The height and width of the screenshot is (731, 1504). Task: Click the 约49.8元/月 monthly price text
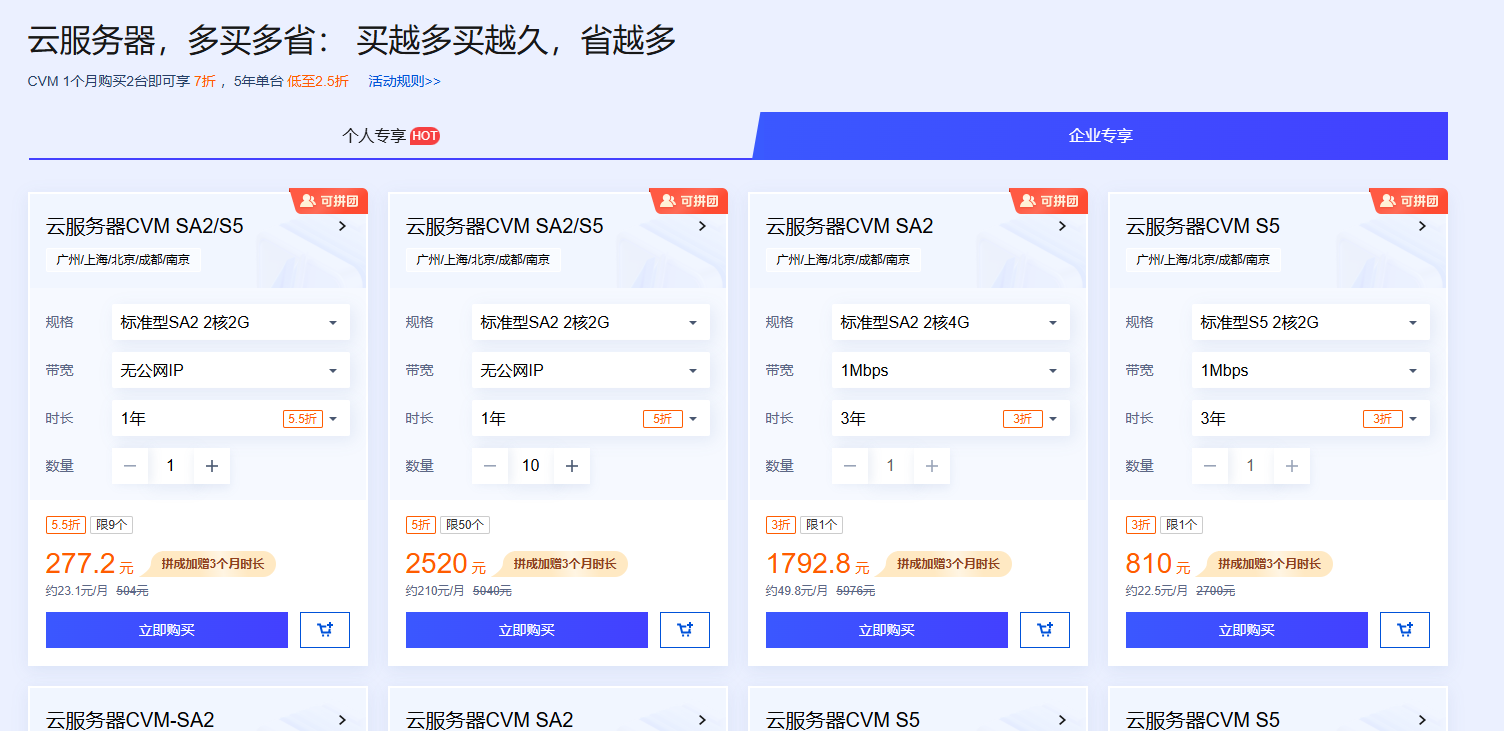(x=797, y=591)
